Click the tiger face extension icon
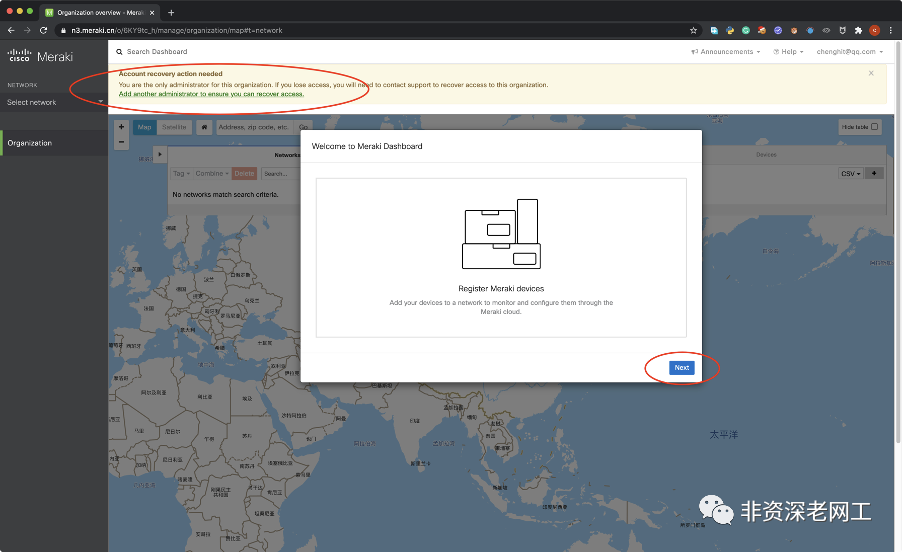 794,30
